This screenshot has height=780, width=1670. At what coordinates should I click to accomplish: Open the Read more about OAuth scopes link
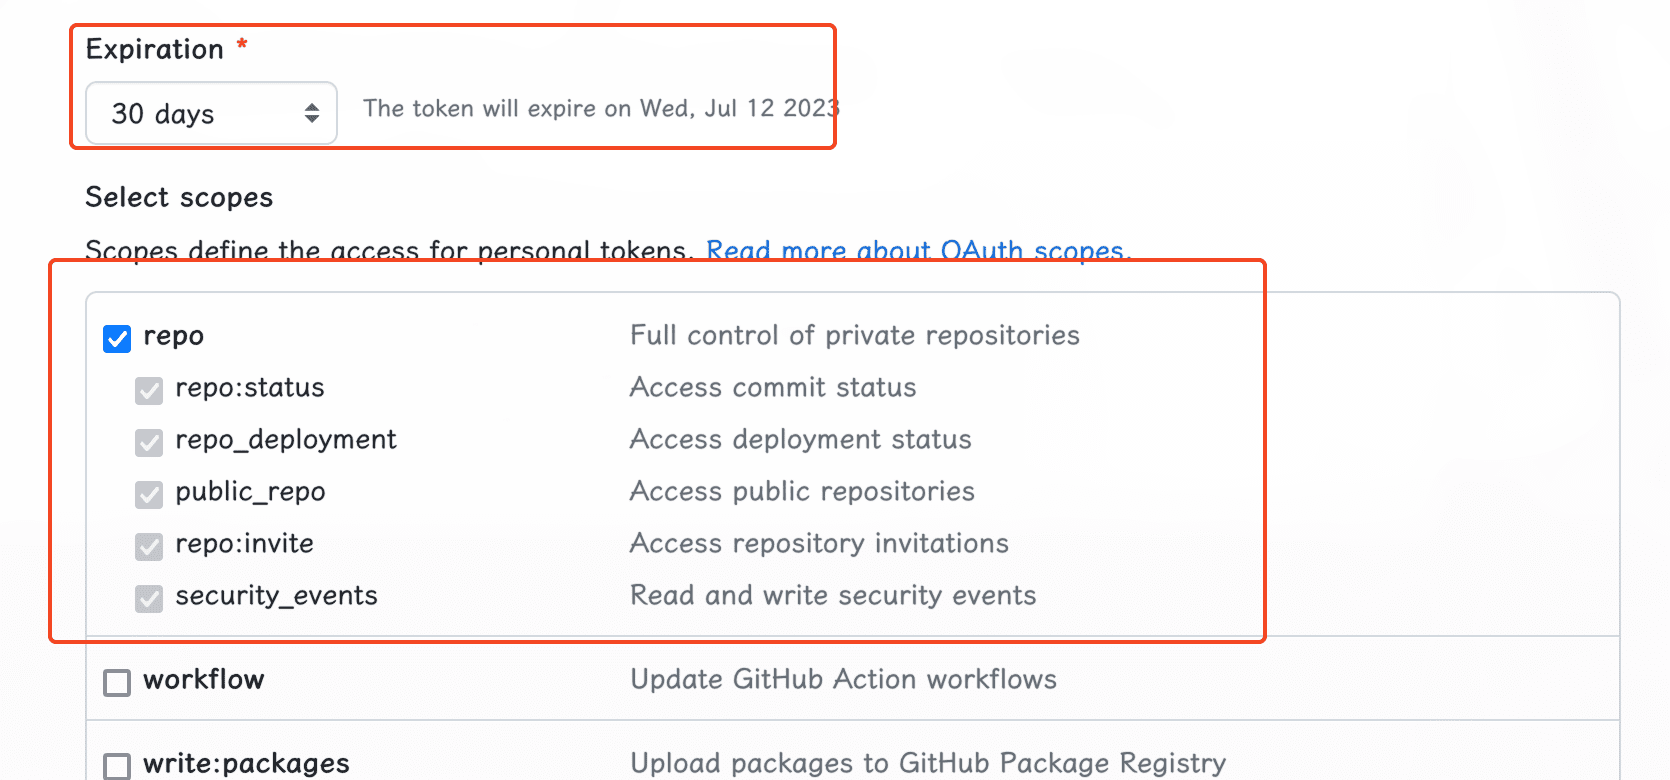pos(915,250)
